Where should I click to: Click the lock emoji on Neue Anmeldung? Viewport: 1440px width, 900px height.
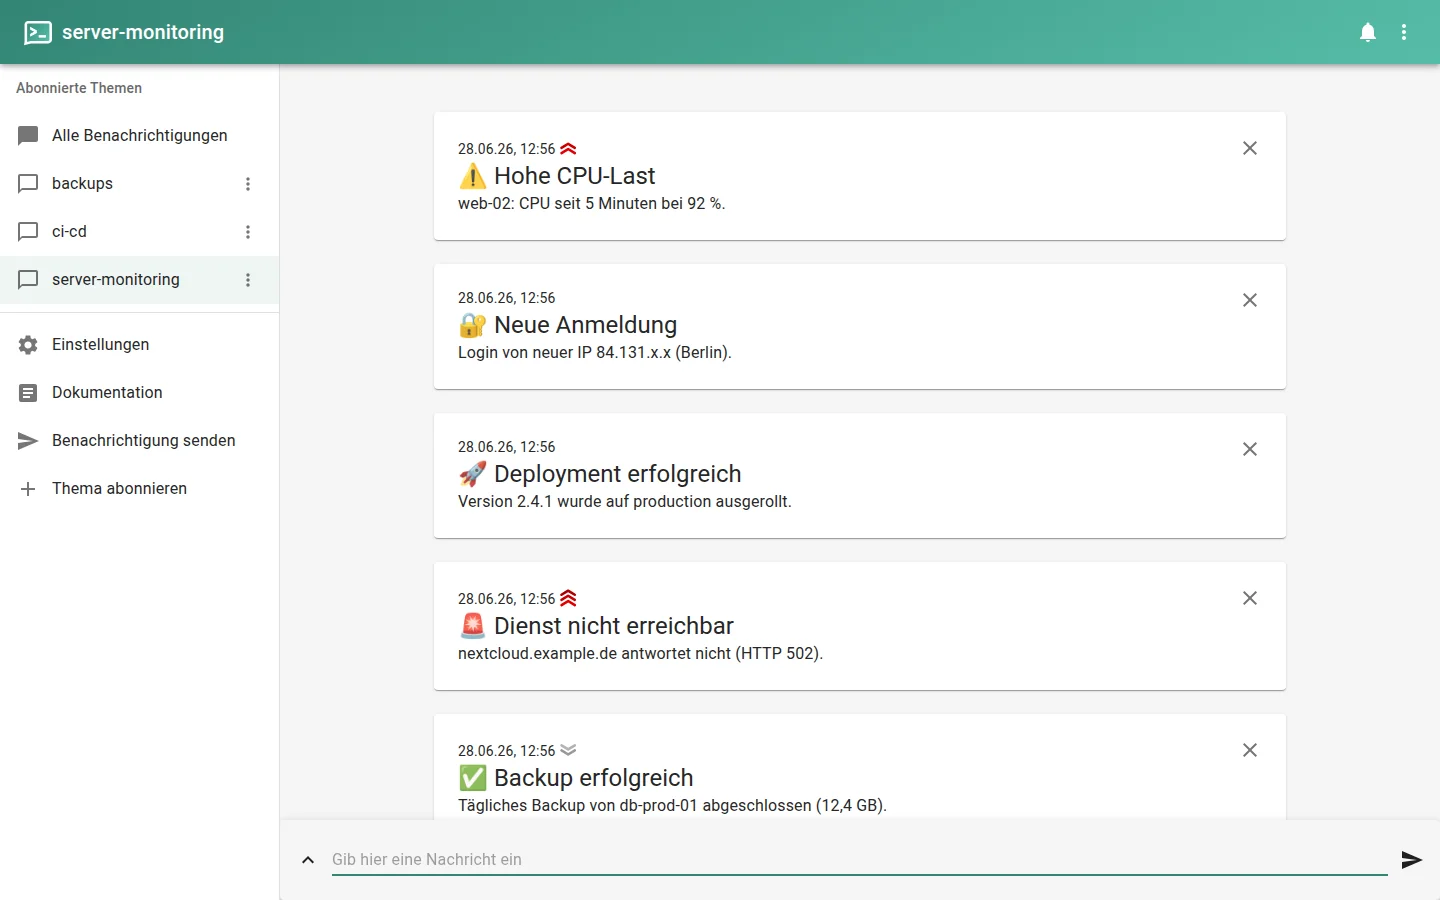point(472,325)
